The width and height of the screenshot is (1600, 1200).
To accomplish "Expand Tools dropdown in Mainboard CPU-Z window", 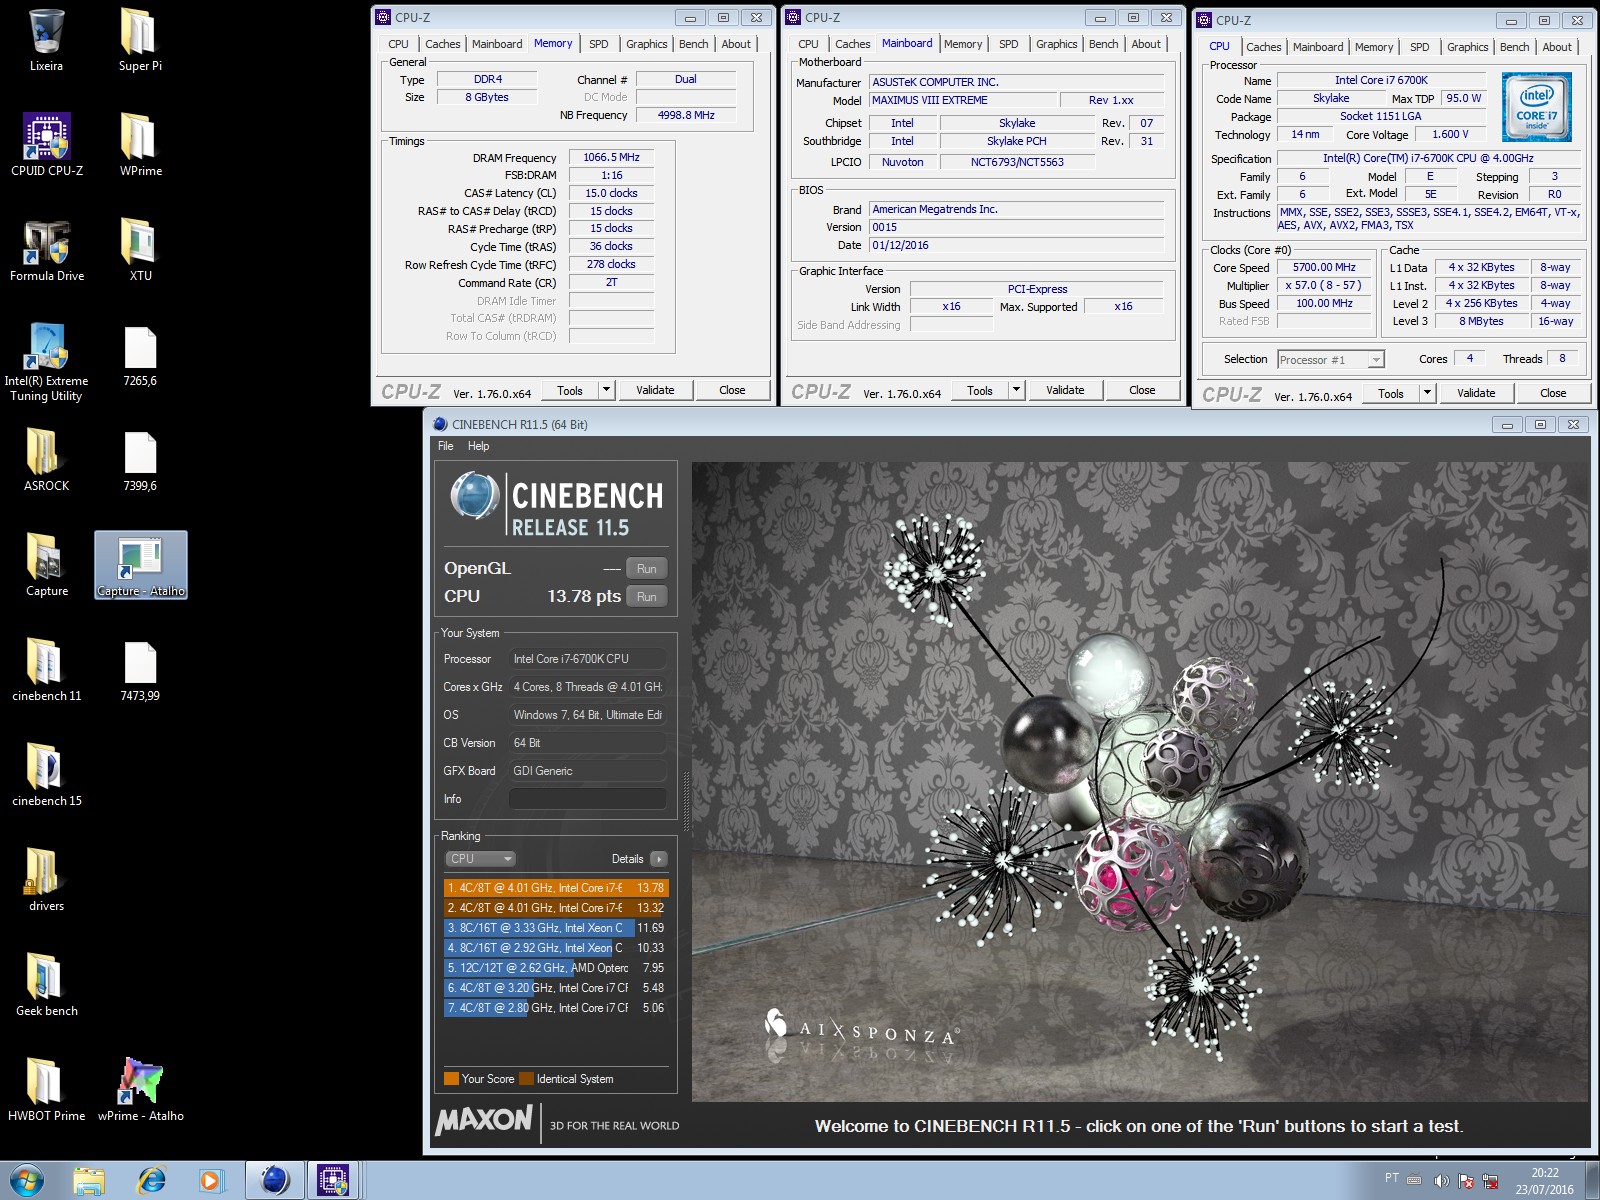I will pyautogui.click(x=1016, y=390).
